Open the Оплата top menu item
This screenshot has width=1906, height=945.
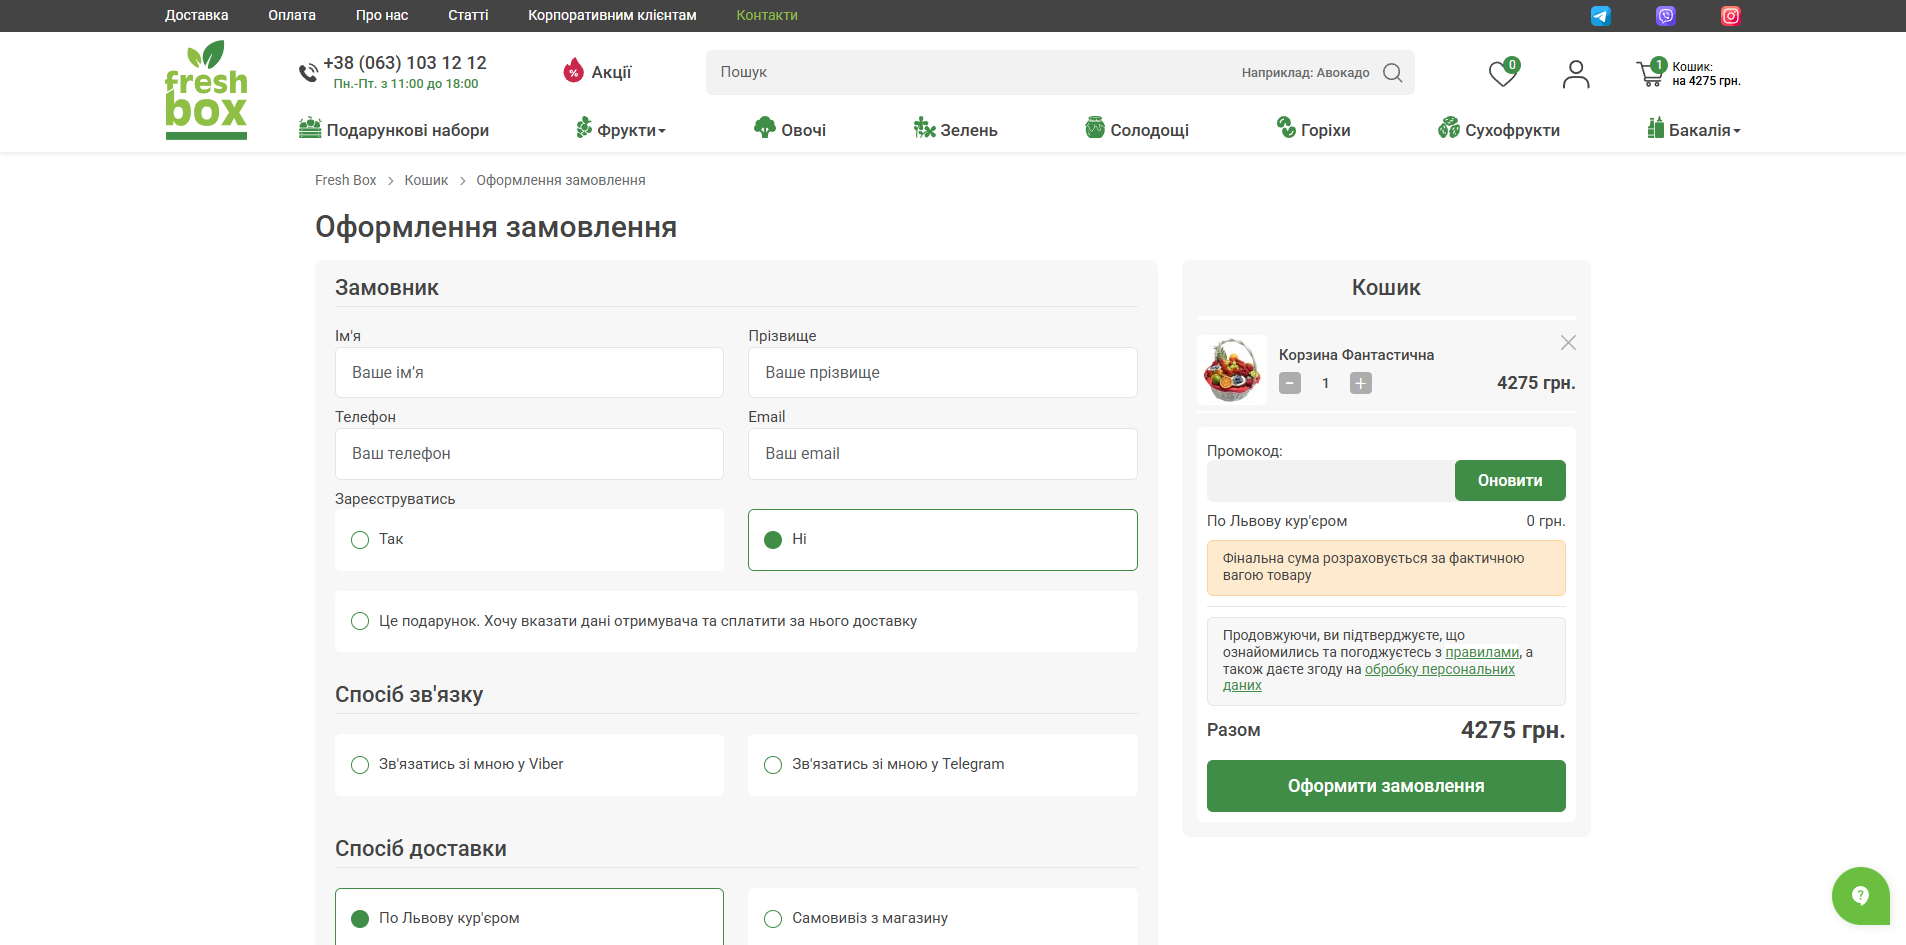click(292, 15)
